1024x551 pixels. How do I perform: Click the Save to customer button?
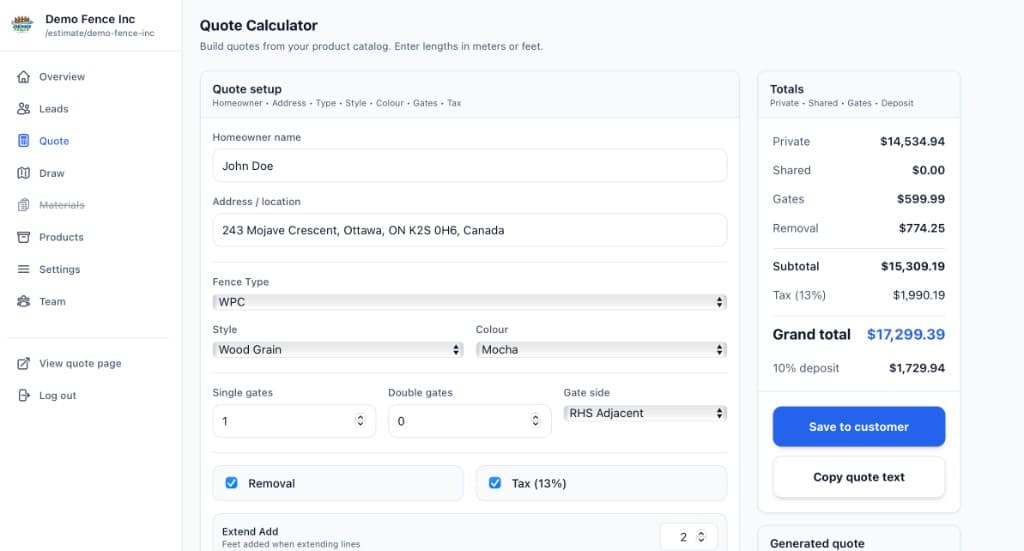[859, 426]
